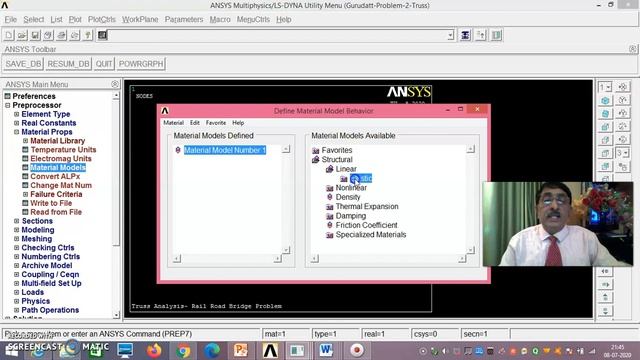Image resolution: width=640 pixels, height=360 pixels.
Task: Click the ANSYS Help question icon
Action: click(x=87, y=36)
